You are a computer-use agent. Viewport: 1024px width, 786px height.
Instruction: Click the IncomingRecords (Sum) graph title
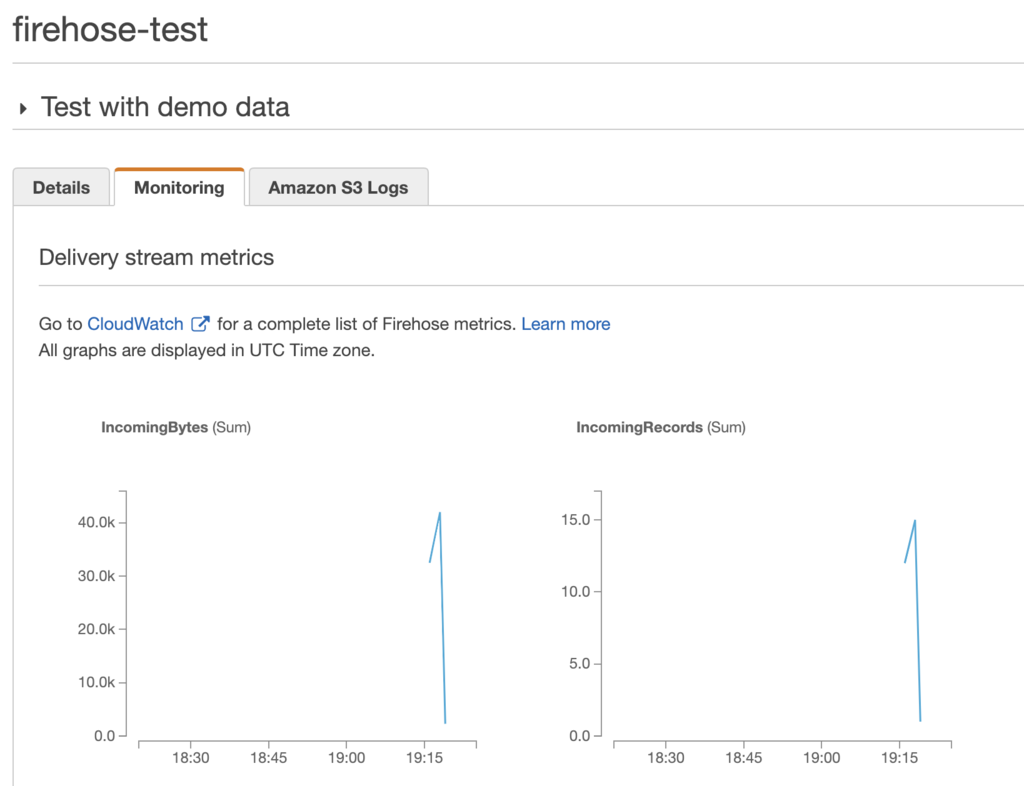[x=660, y=427]
